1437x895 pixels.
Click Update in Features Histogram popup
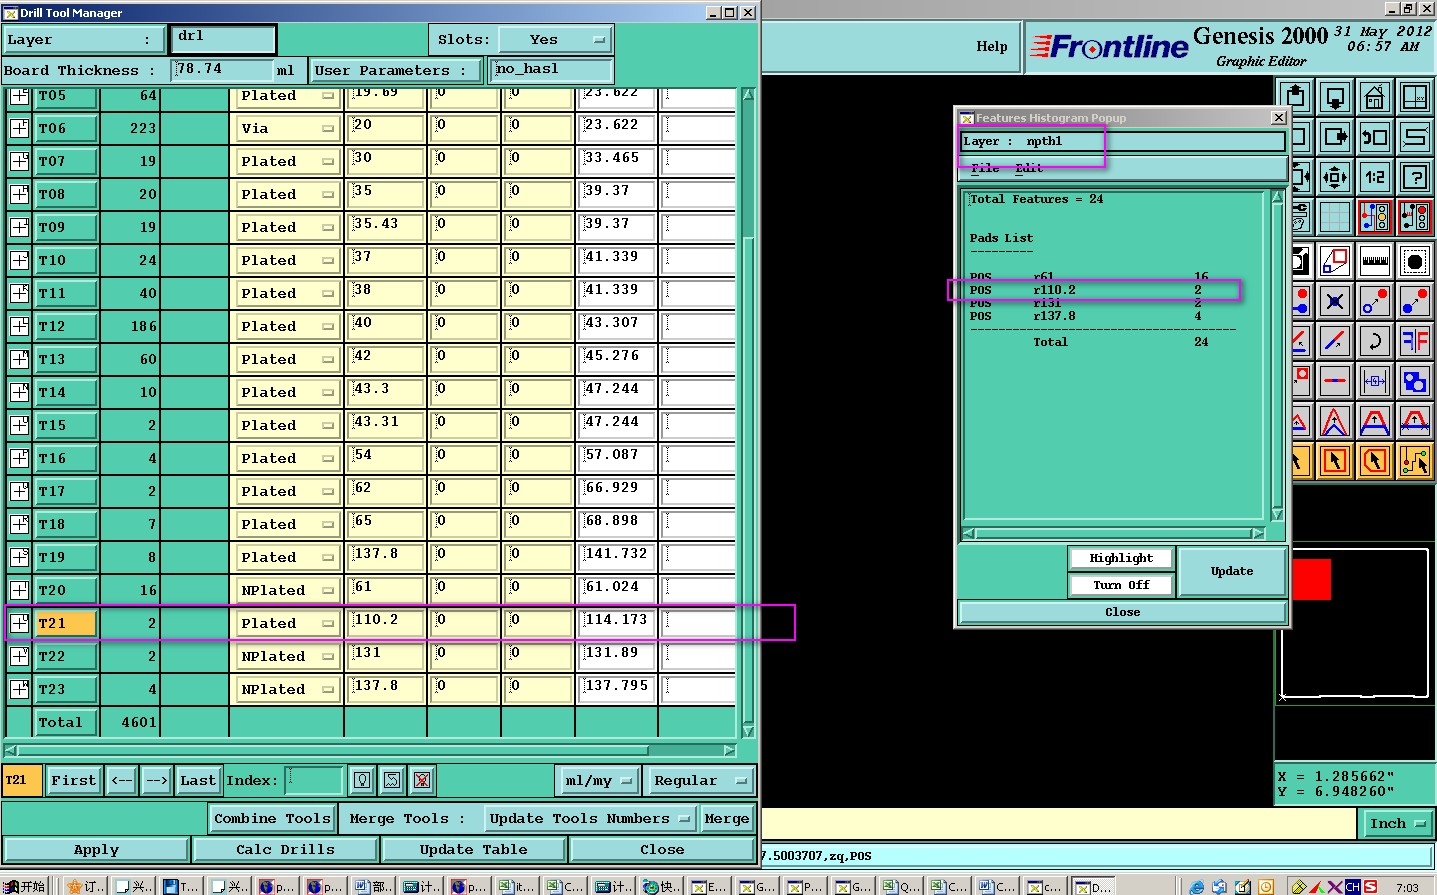[x=1232, y=571]
